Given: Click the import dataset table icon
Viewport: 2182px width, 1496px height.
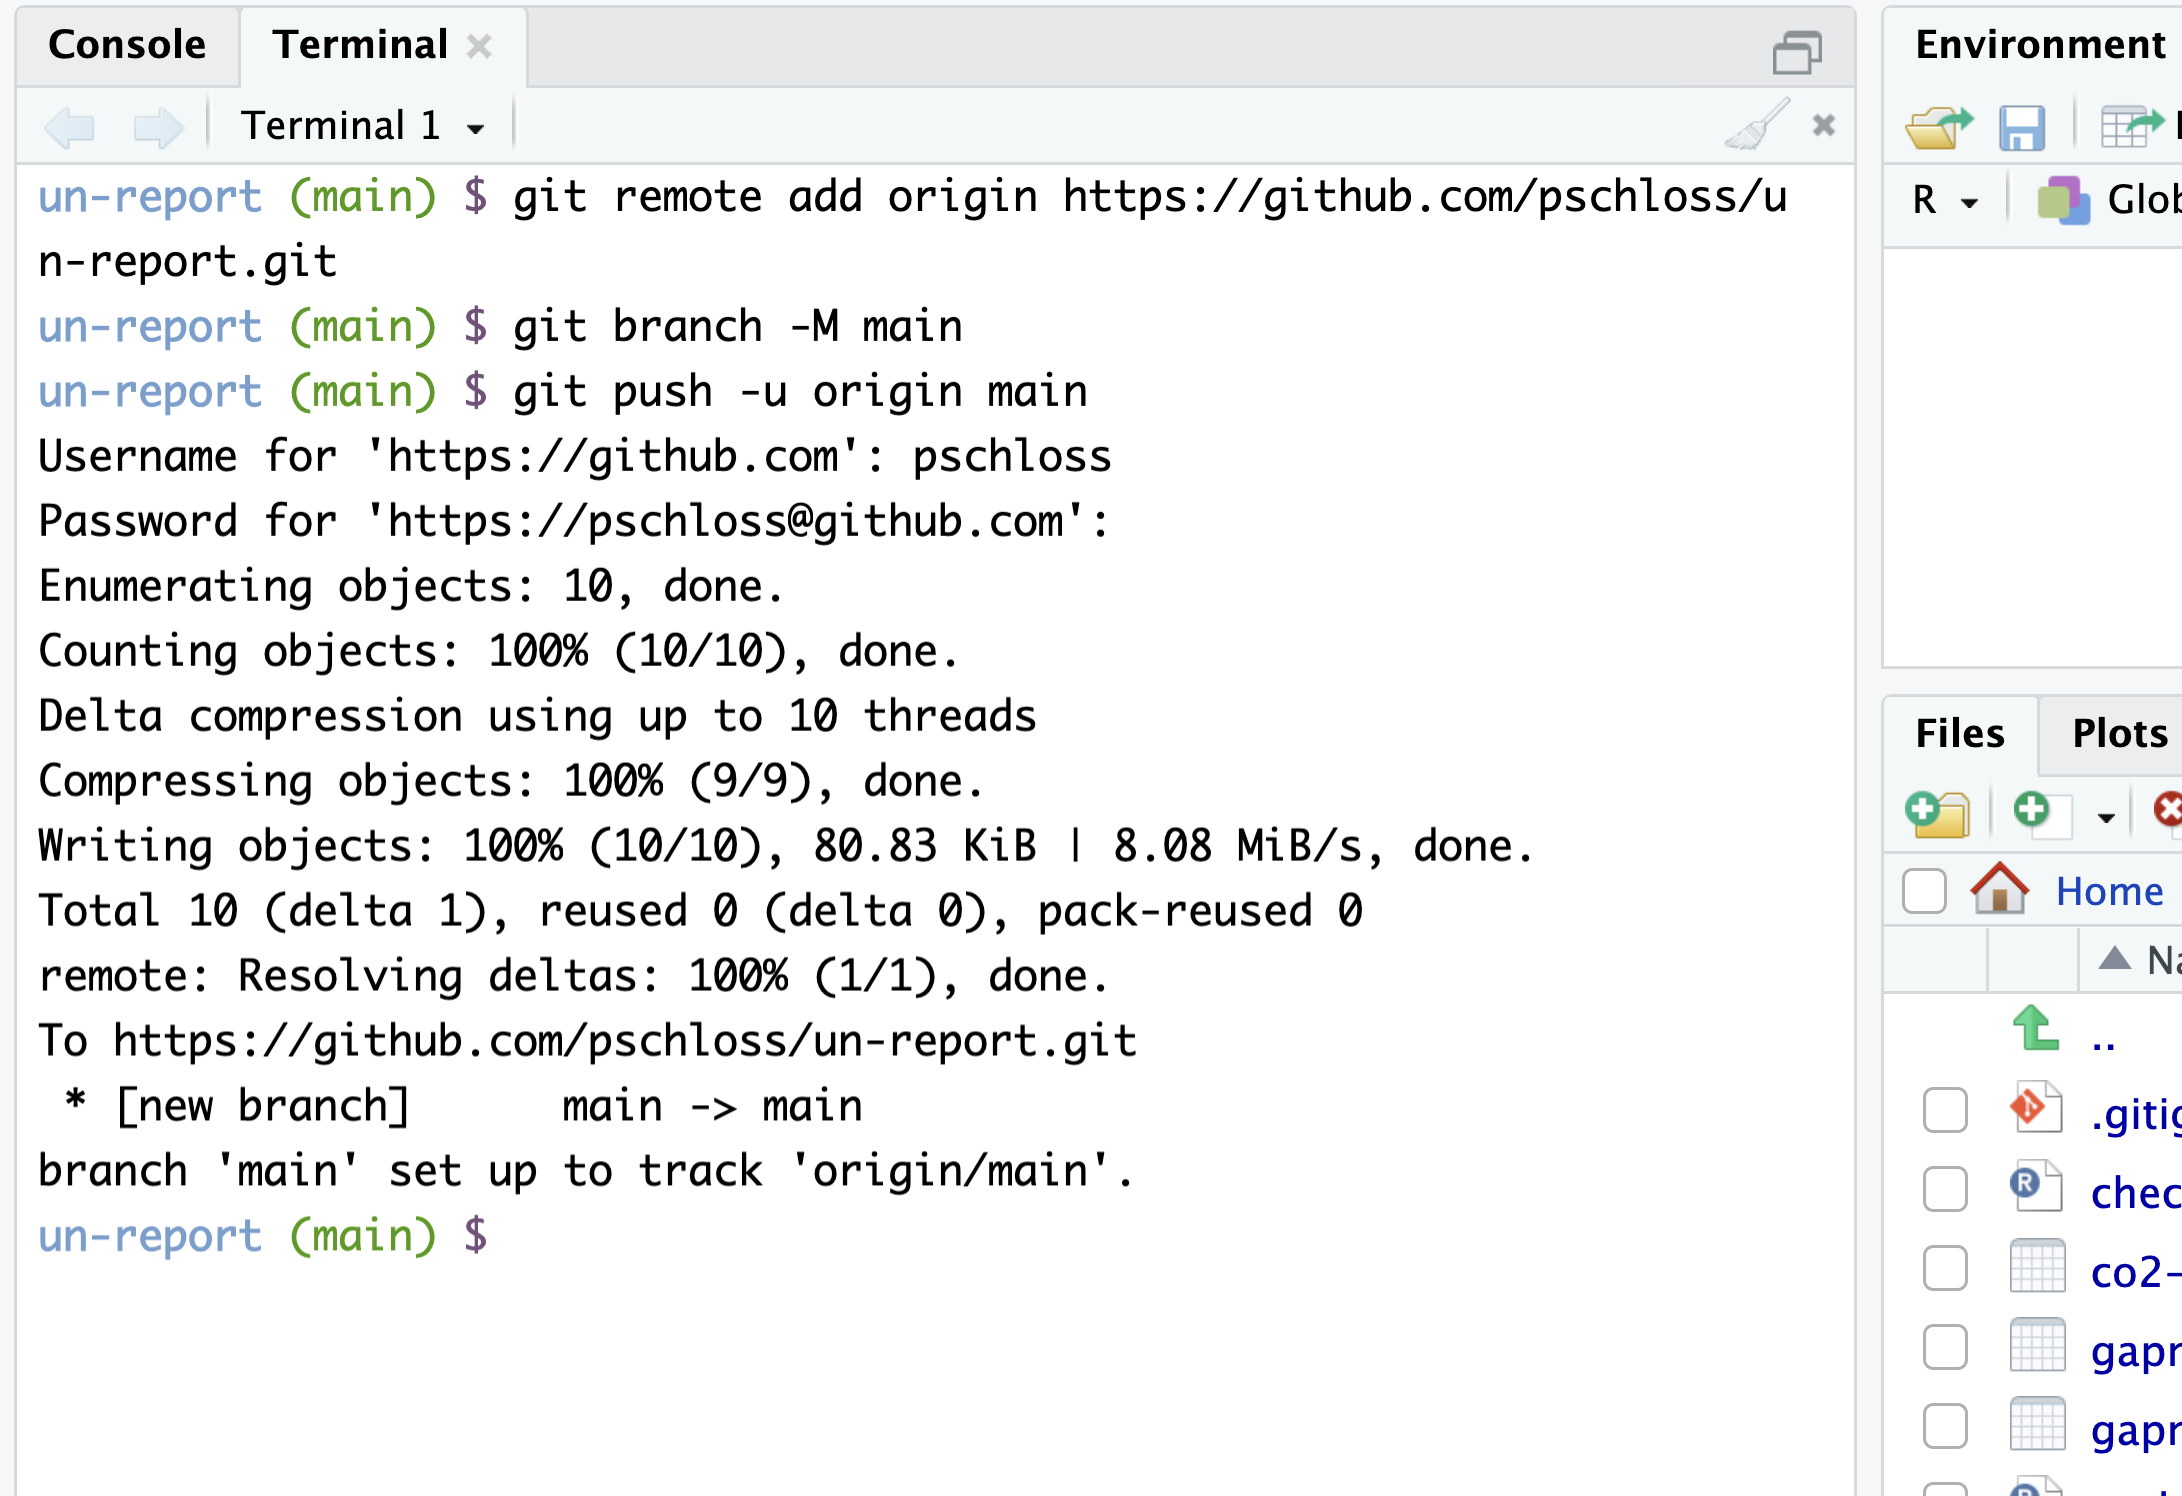Looking at the screenshot, I should 2132,127.
